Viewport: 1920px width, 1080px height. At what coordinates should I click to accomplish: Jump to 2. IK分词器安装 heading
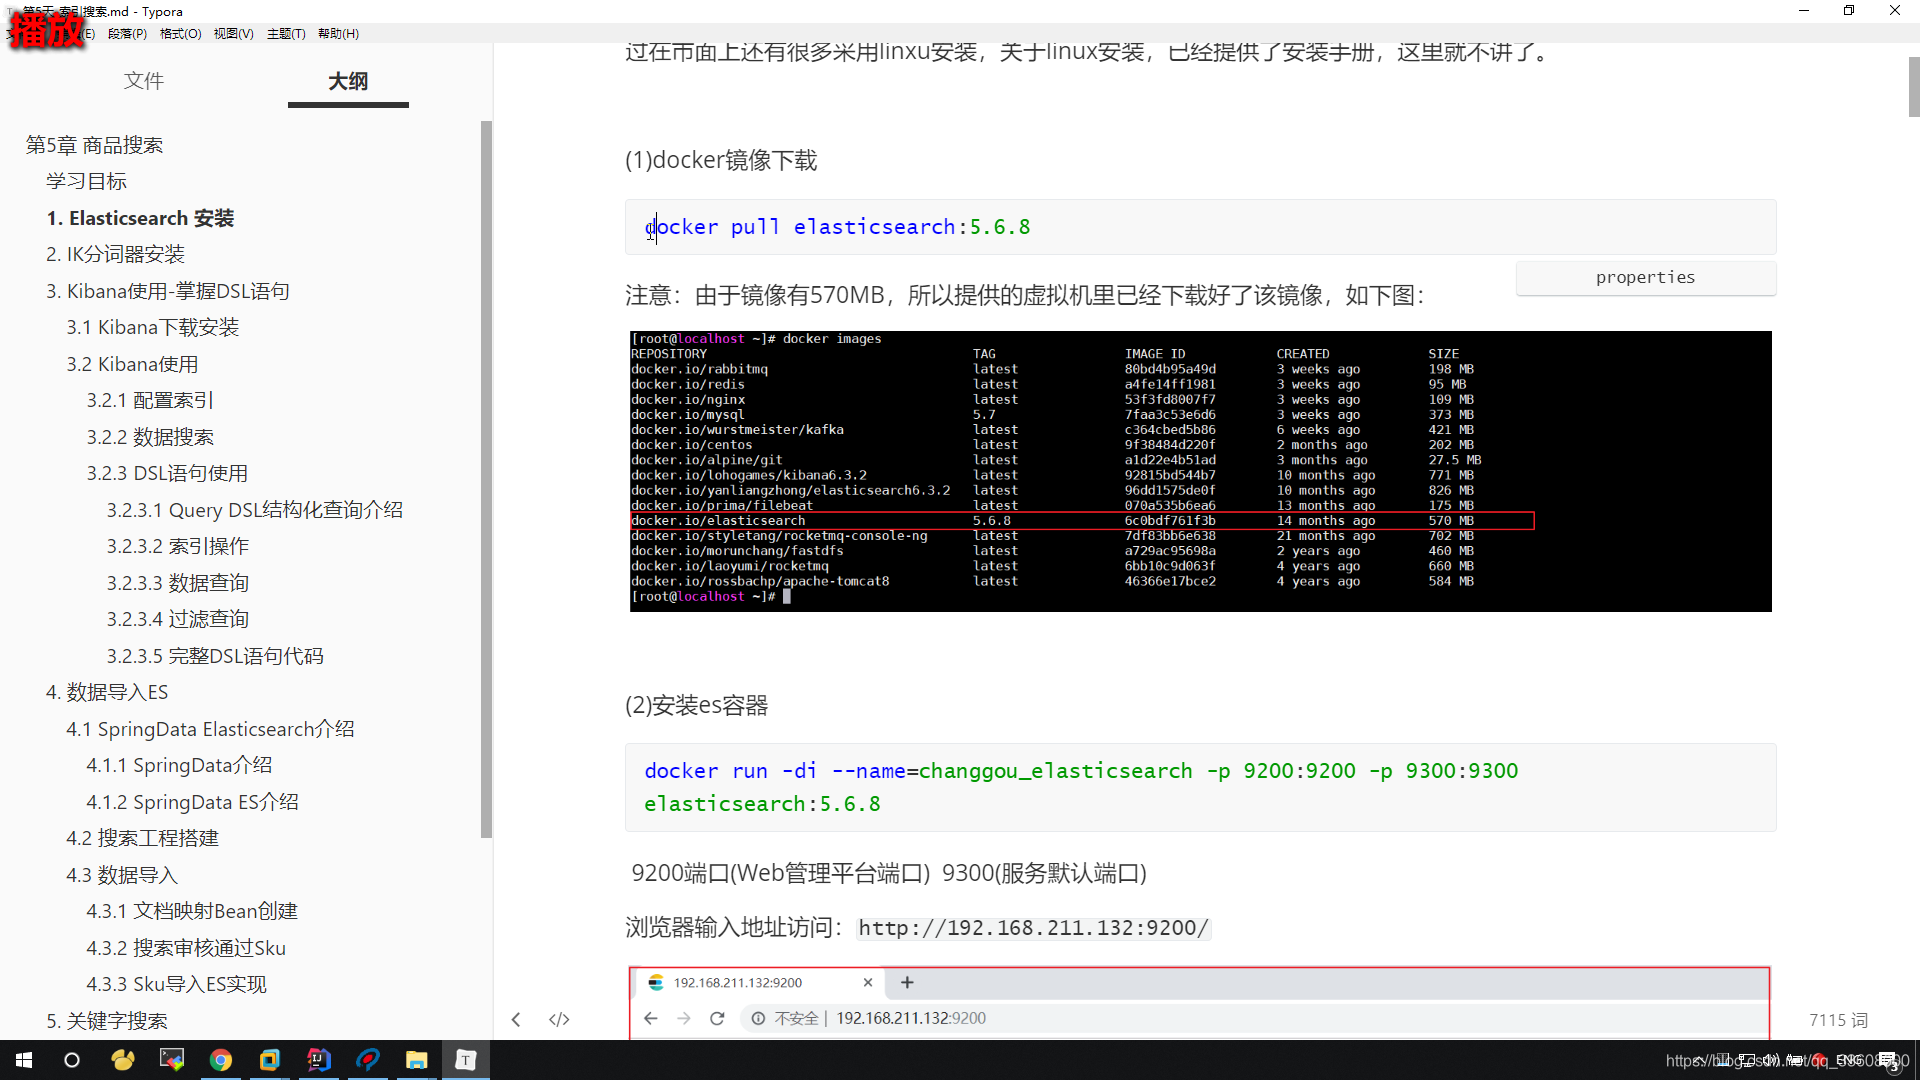click(x=115, y=254)
